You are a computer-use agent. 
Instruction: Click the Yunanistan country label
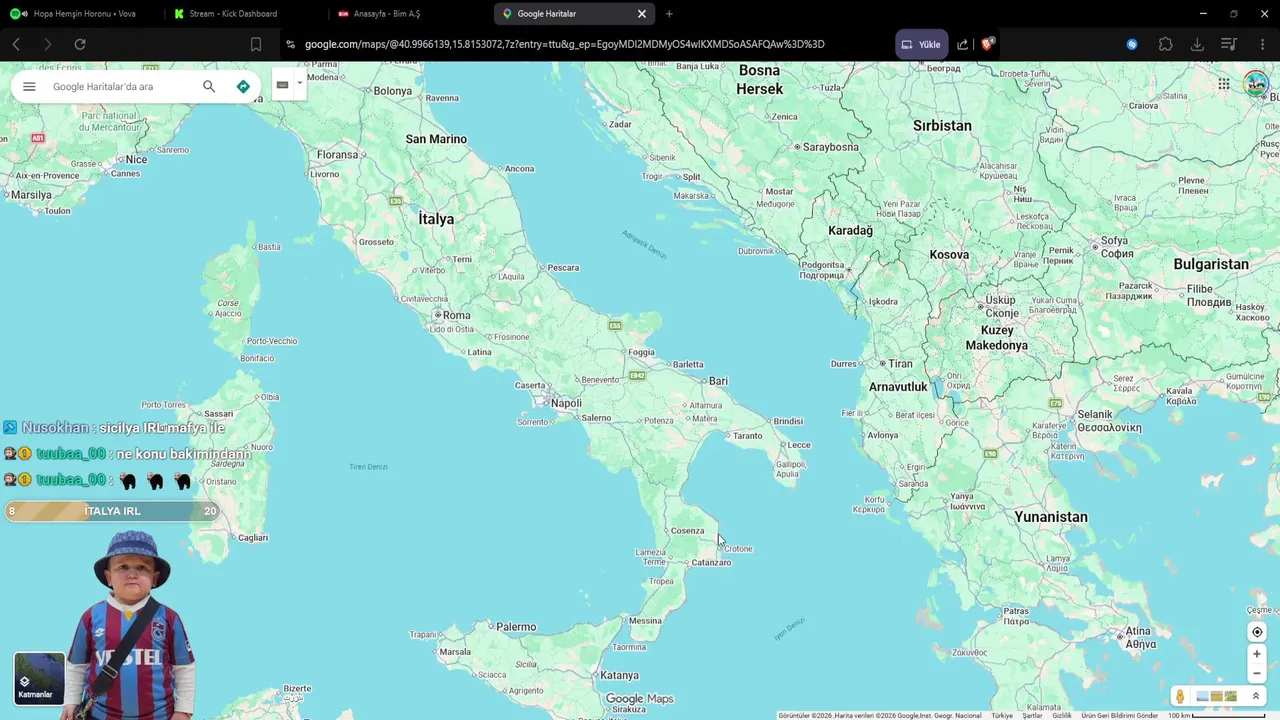pyautogui.click(x=1050, y=517)
